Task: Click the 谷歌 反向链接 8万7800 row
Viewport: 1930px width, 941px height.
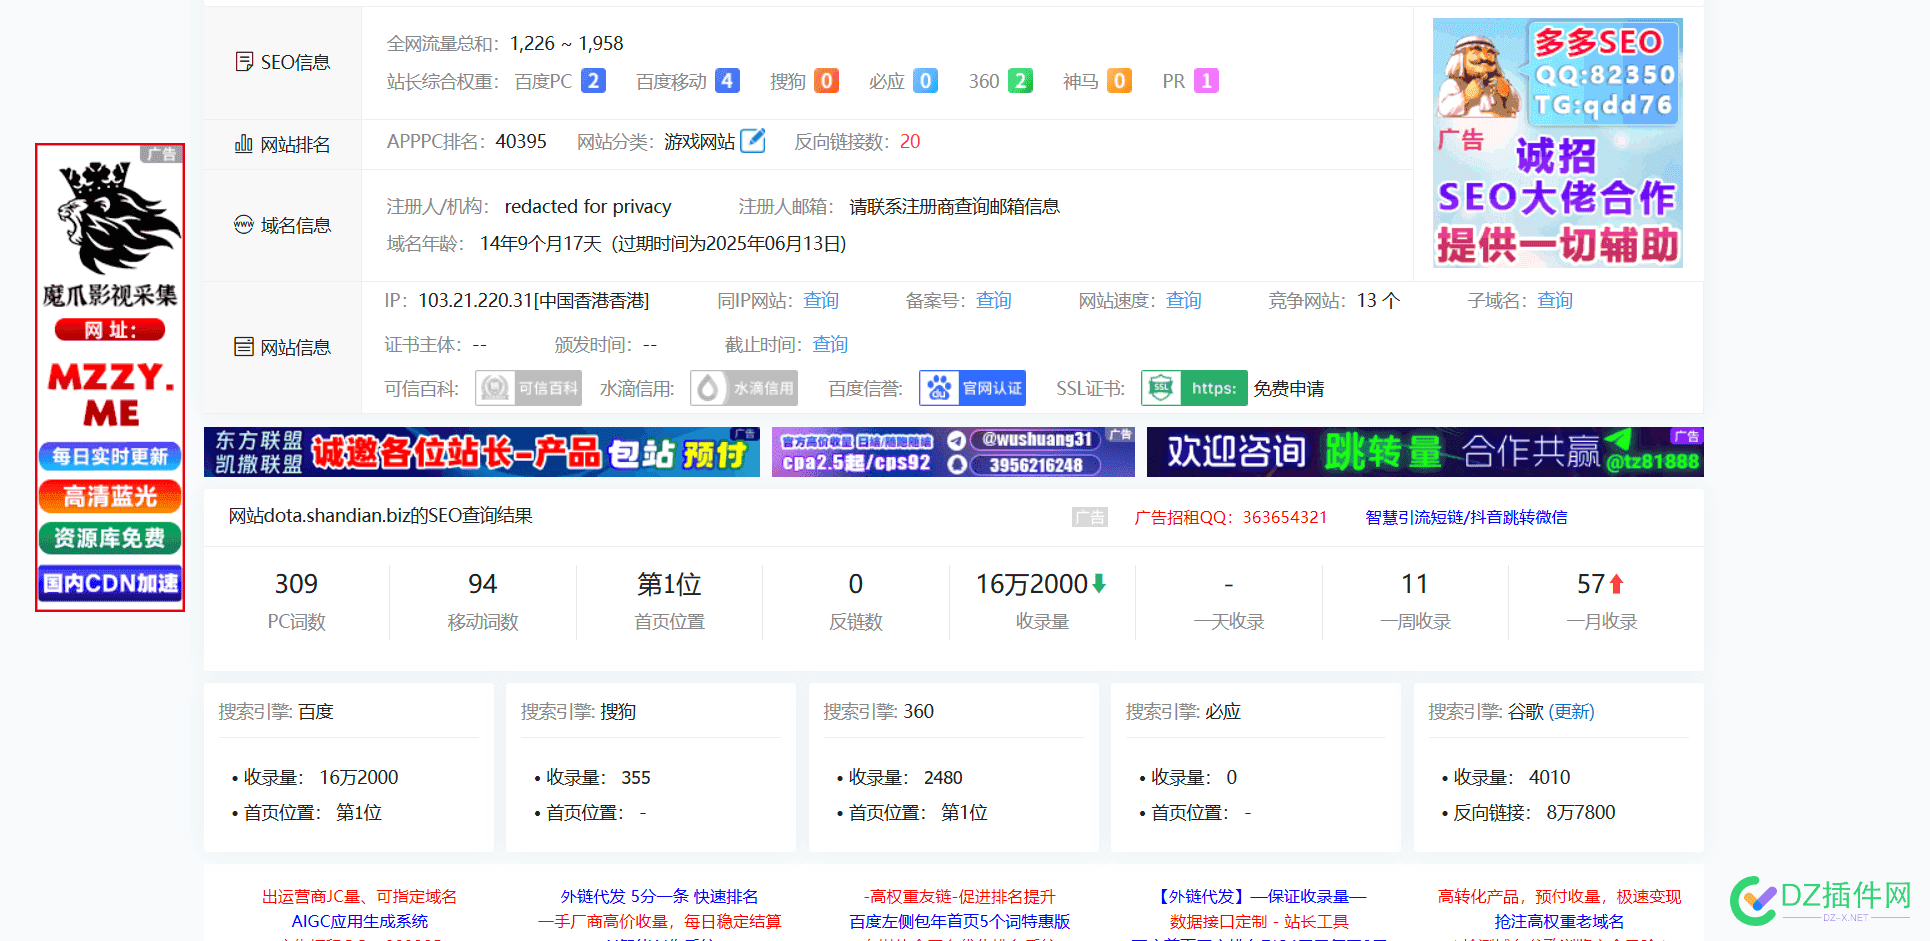Action: pyautogui.click(x=1529, y=812)
